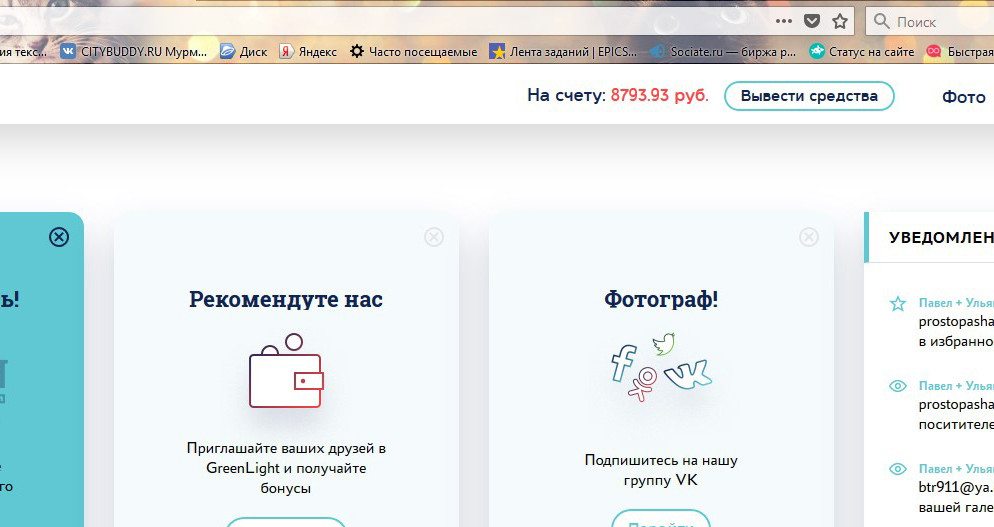The image size is (994, 527).
Task: Bookmark this page with the star icon
Action: [840, 21]
